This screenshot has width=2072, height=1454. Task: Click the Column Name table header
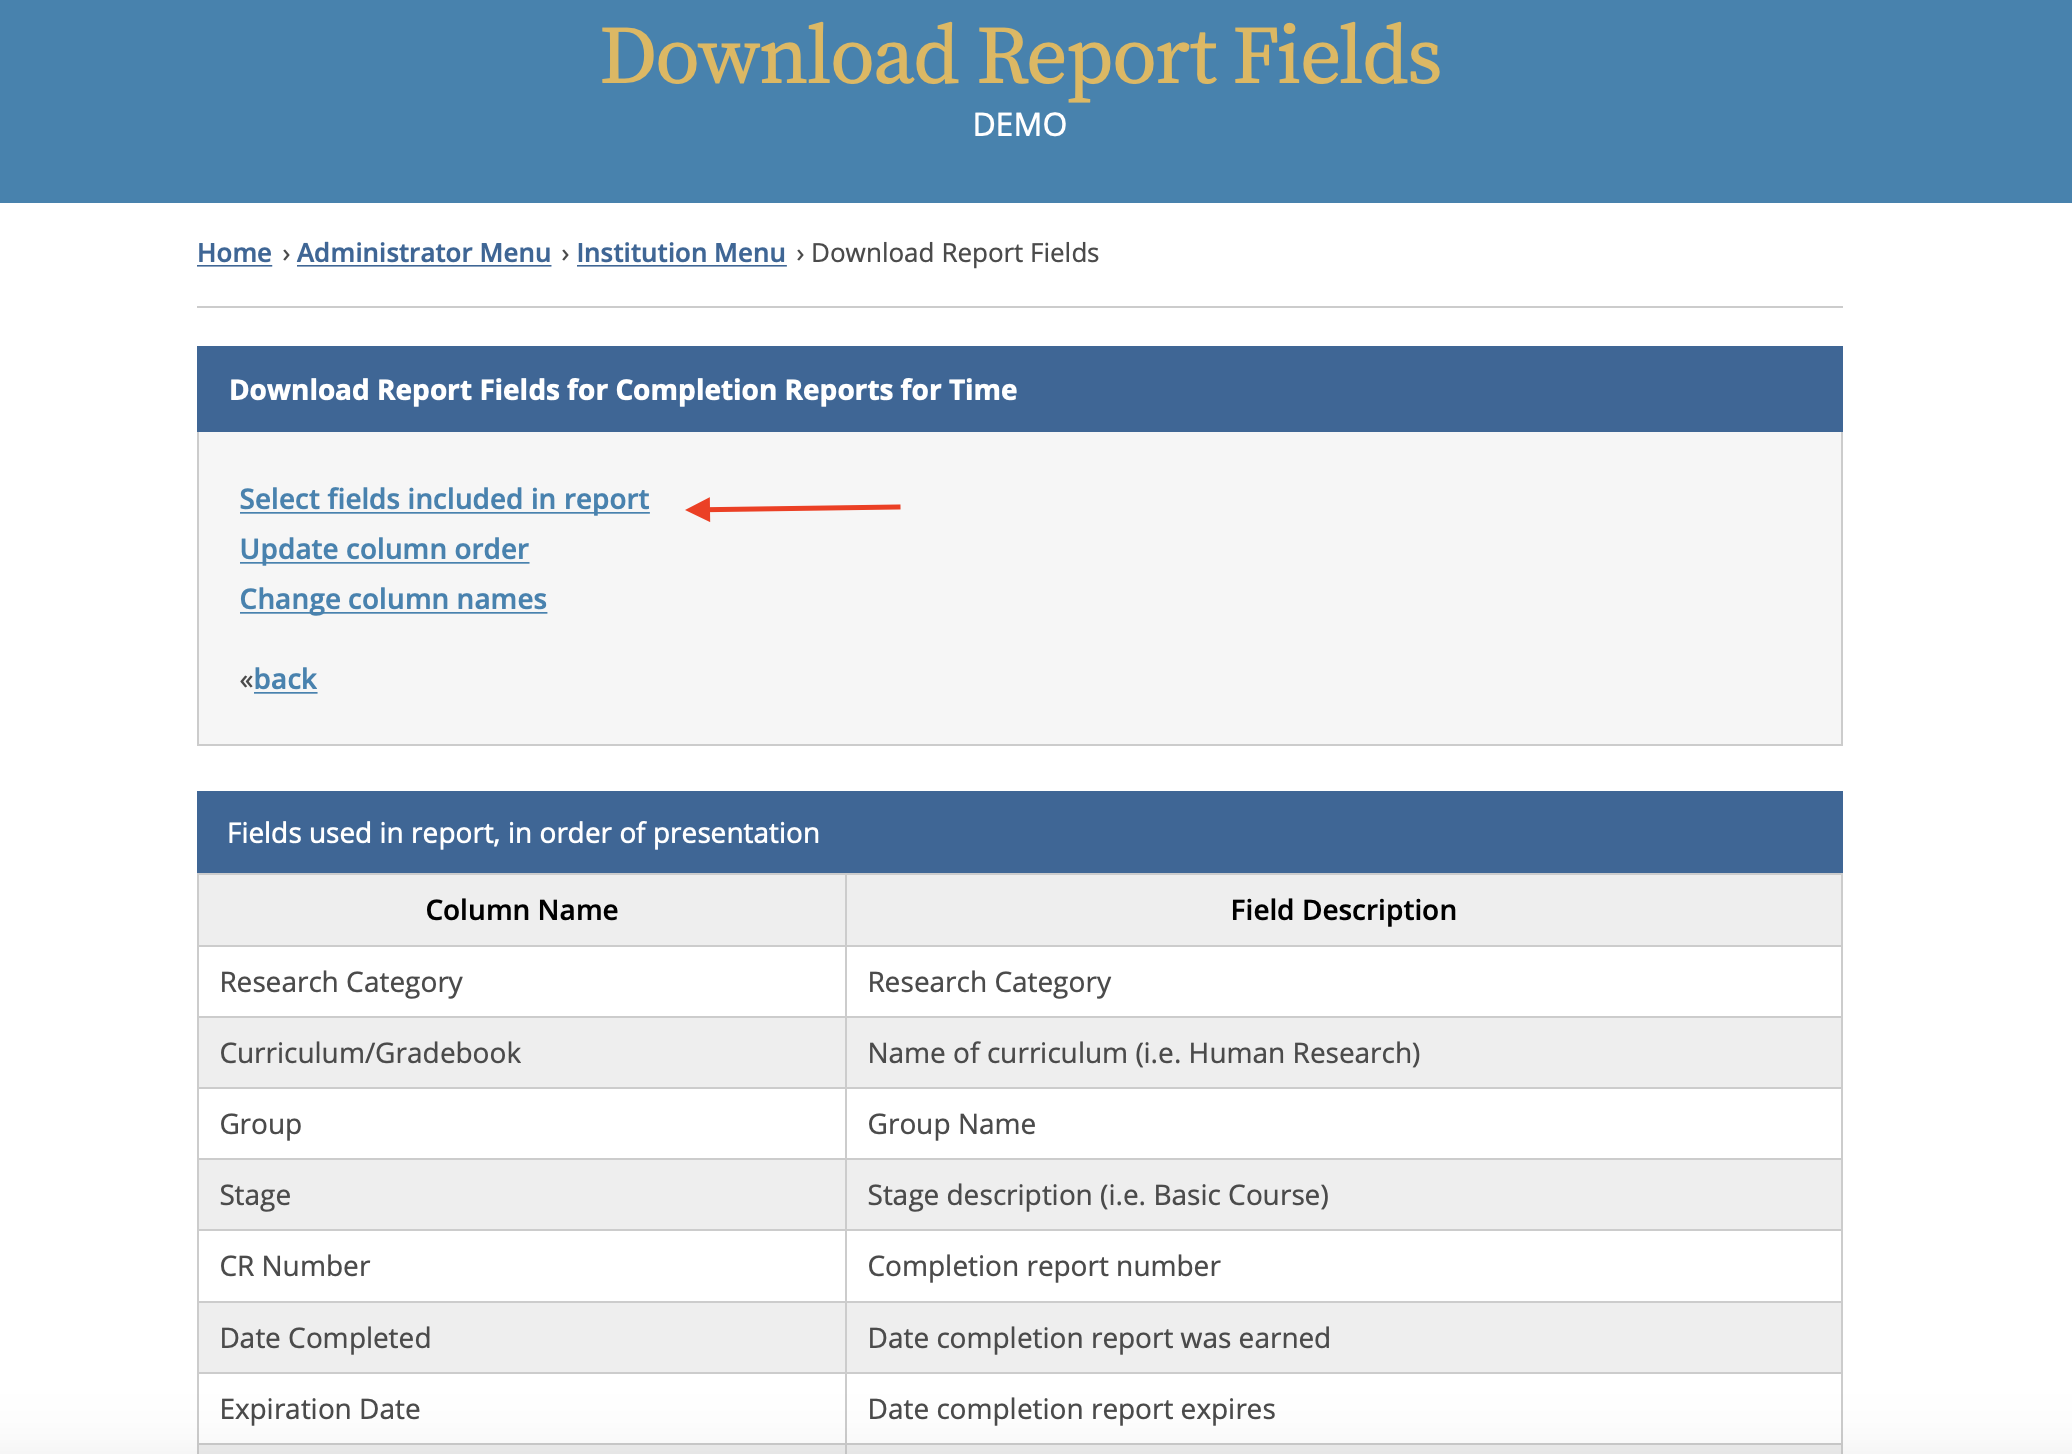pos(522,910)
